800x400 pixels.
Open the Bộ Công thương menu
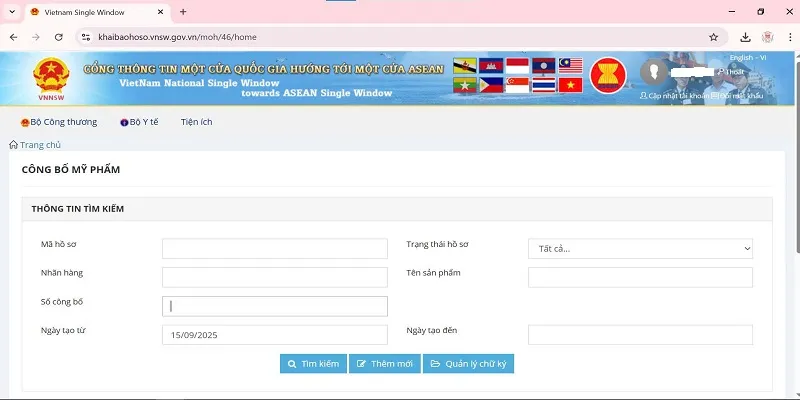pos(59,122)
